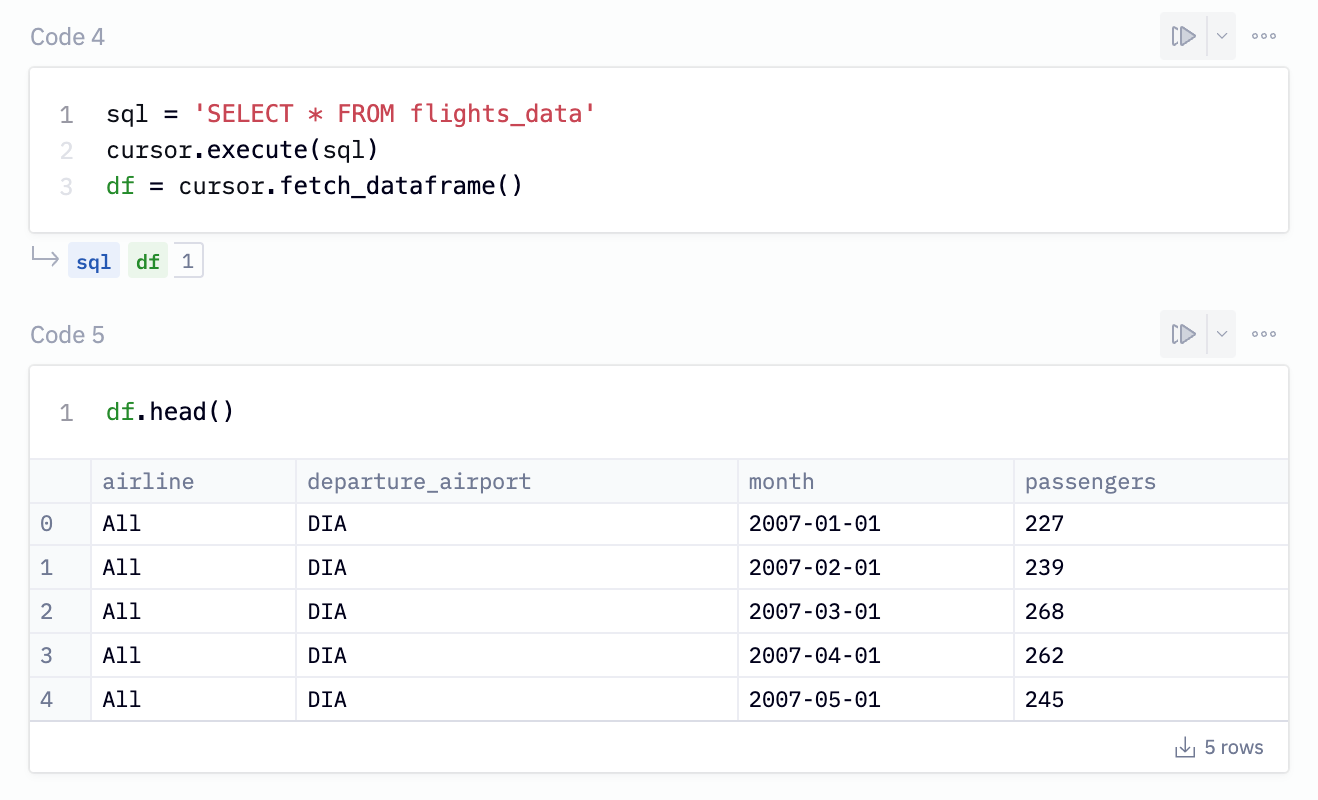The width and height of the screenshot is (1318, 800).
Task: Run the Code 5 cell
Action: pos(1183,334)
